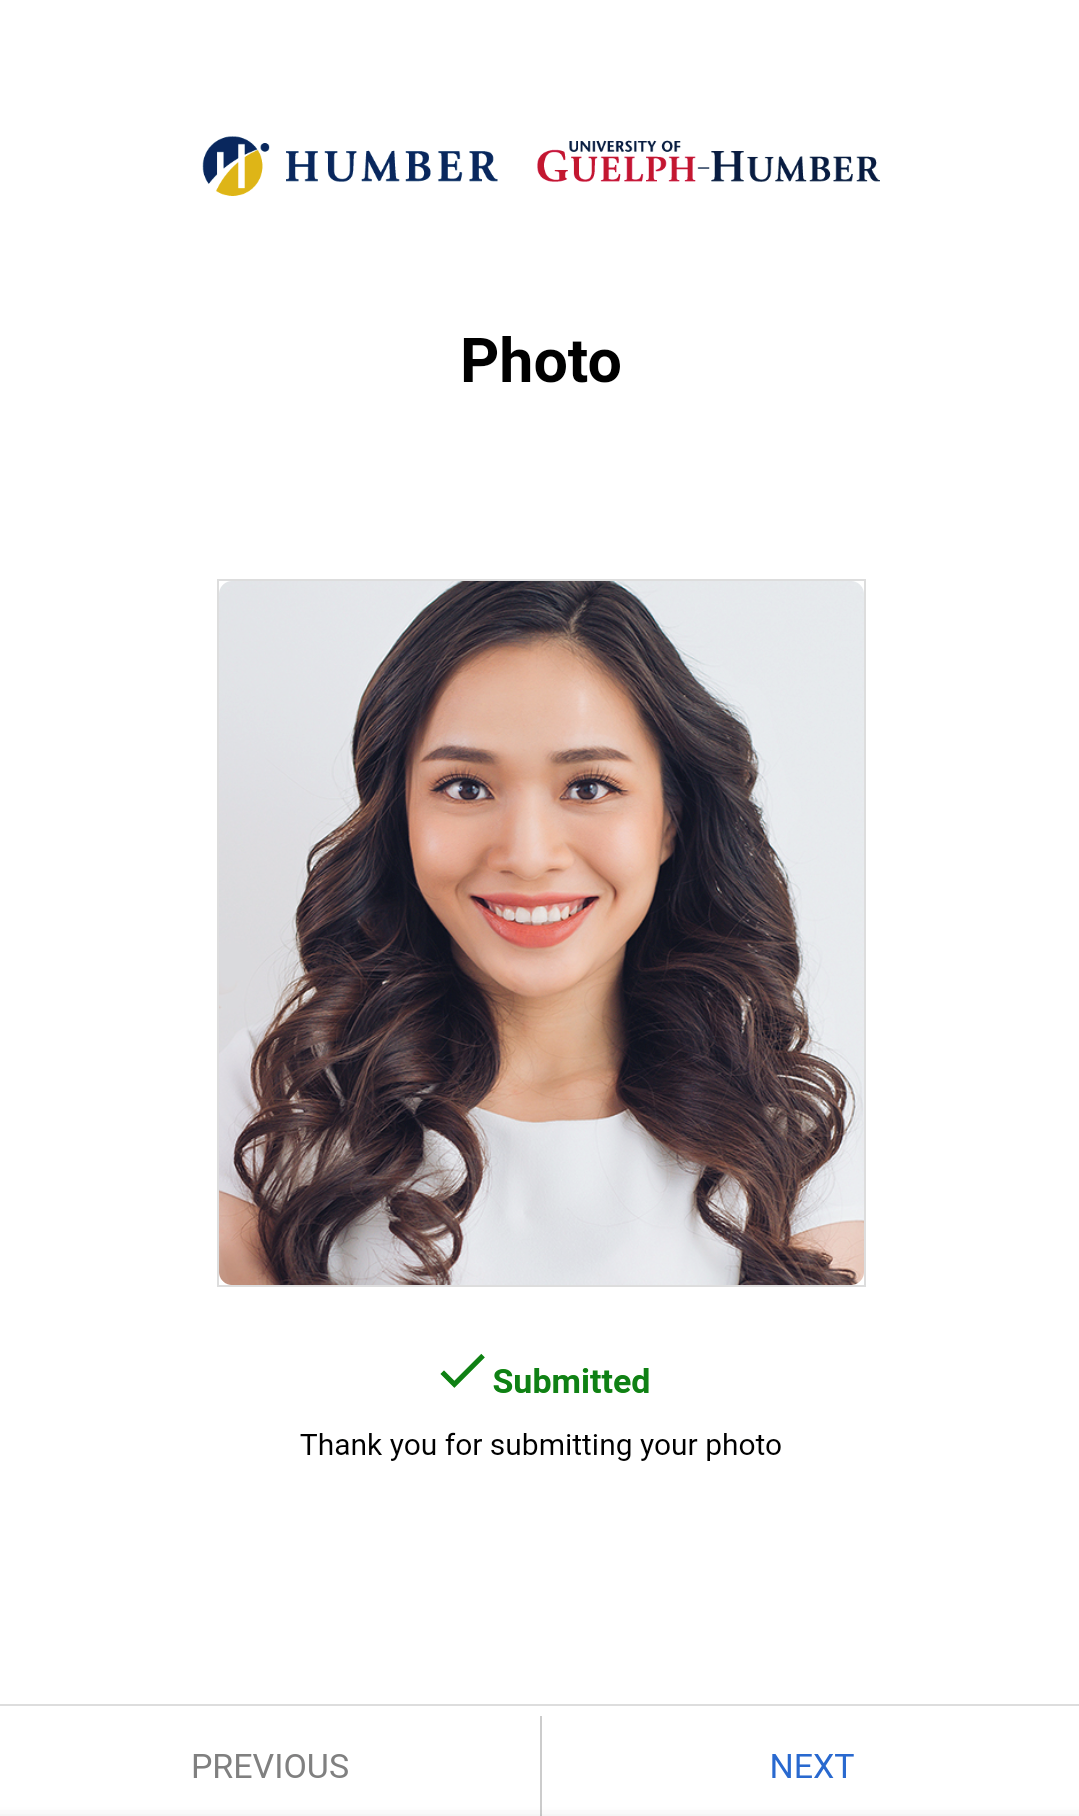
Task: Click the green Submitted checkmark icon
Action: [462, 1372]
